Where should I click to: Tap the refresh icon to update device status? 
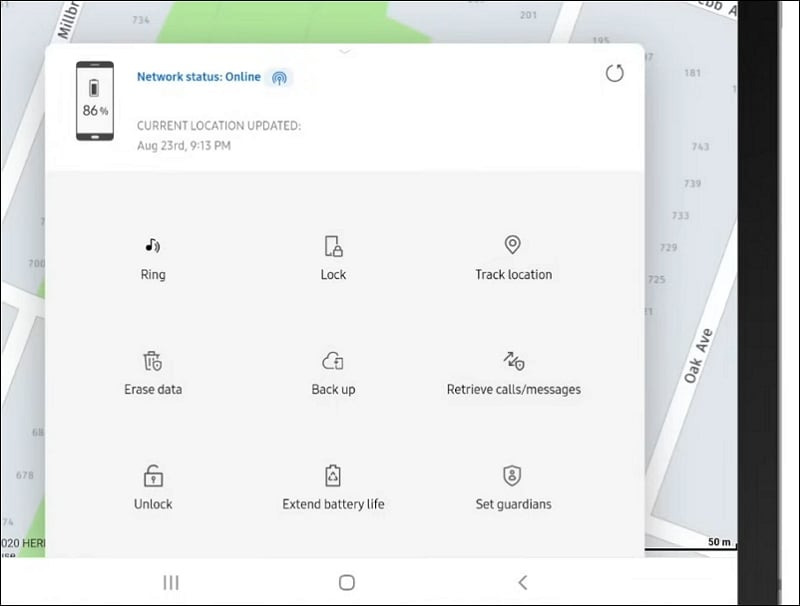[615, 74]
